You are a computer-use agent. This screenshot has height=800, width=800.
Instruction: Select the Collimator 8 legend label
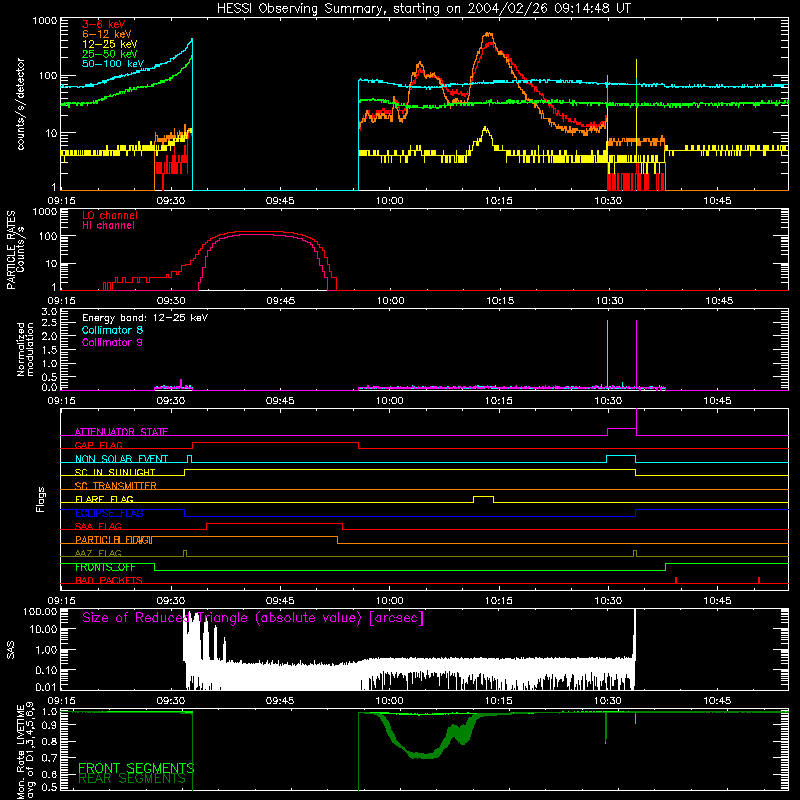point(112,330)
